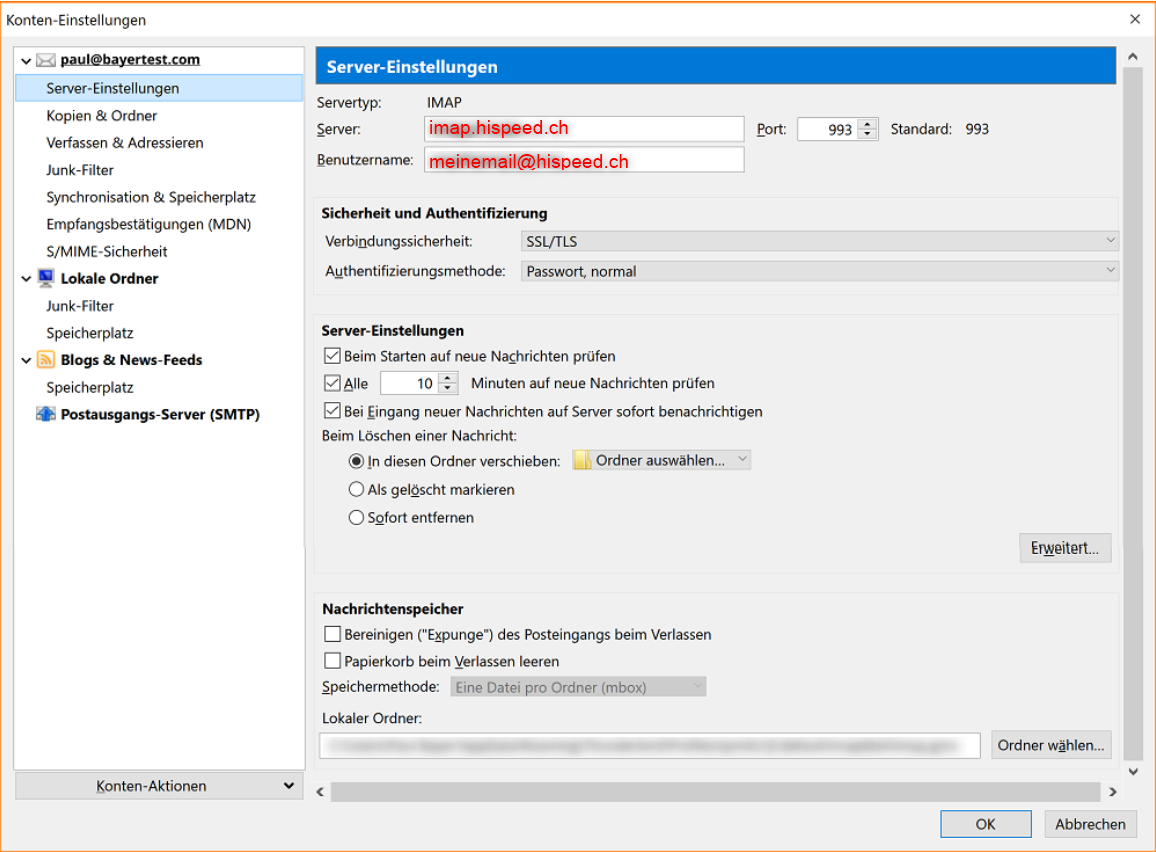Image resolution: width=1156 pixels, height=852 pixels.
Task: Open the Verbindungssicherheit dropdown
Action: [x=819, y=241]
